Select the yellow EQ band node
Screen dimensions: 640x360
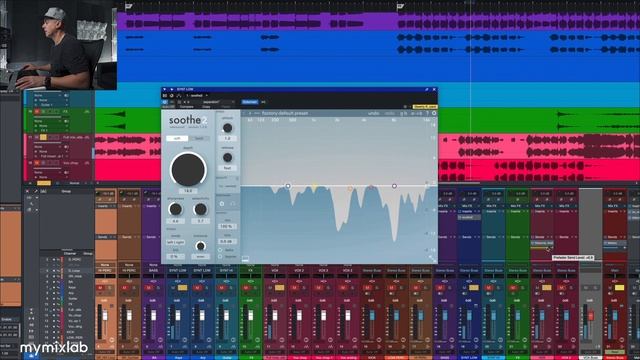(x=314, y=187)
